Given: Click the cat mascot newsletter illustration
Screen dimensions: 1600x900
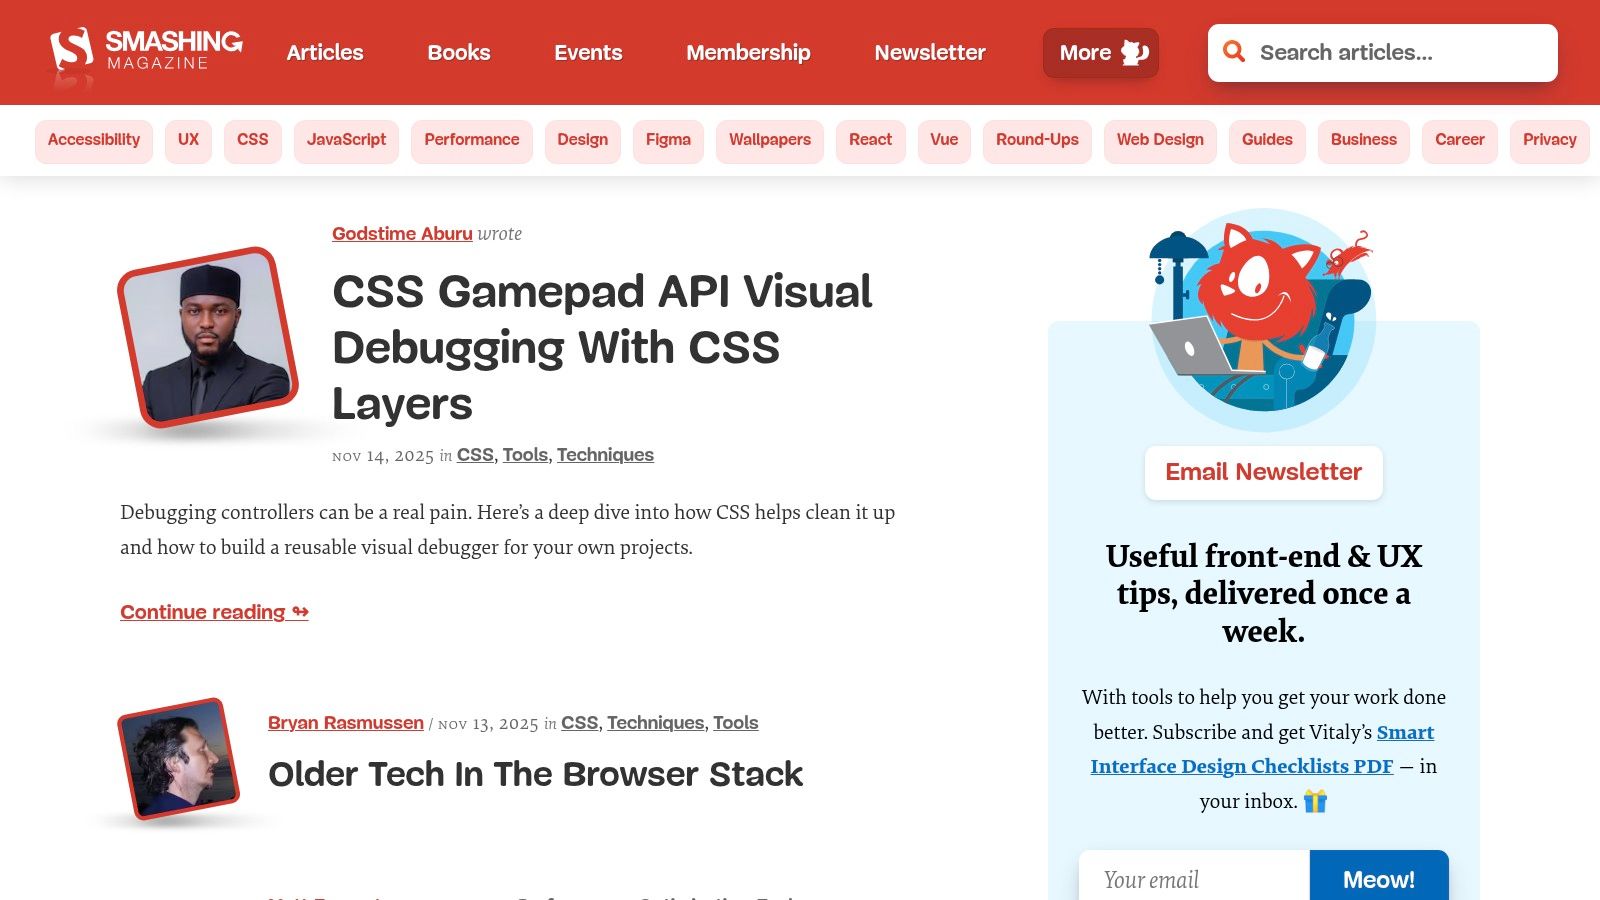Looking at the screenshot, I should [x=1262, y=318].
